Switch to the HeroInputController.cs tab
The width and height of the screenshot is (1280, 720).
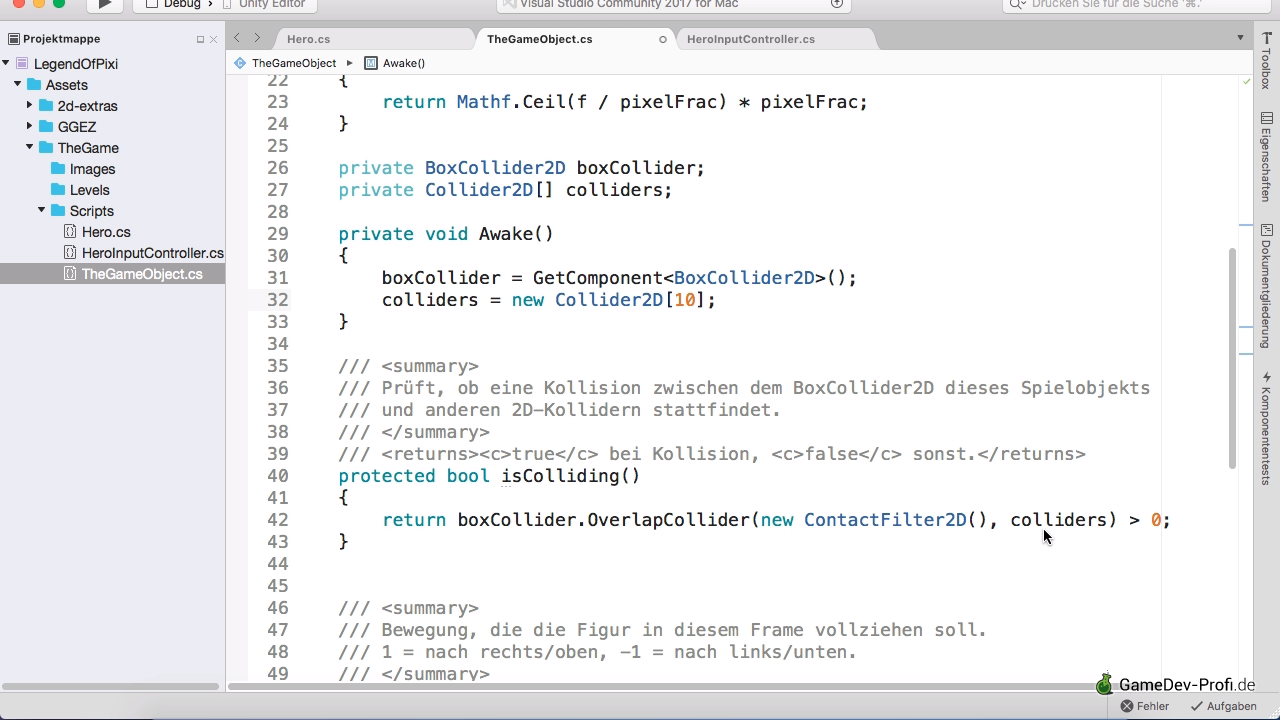[750, 39]
